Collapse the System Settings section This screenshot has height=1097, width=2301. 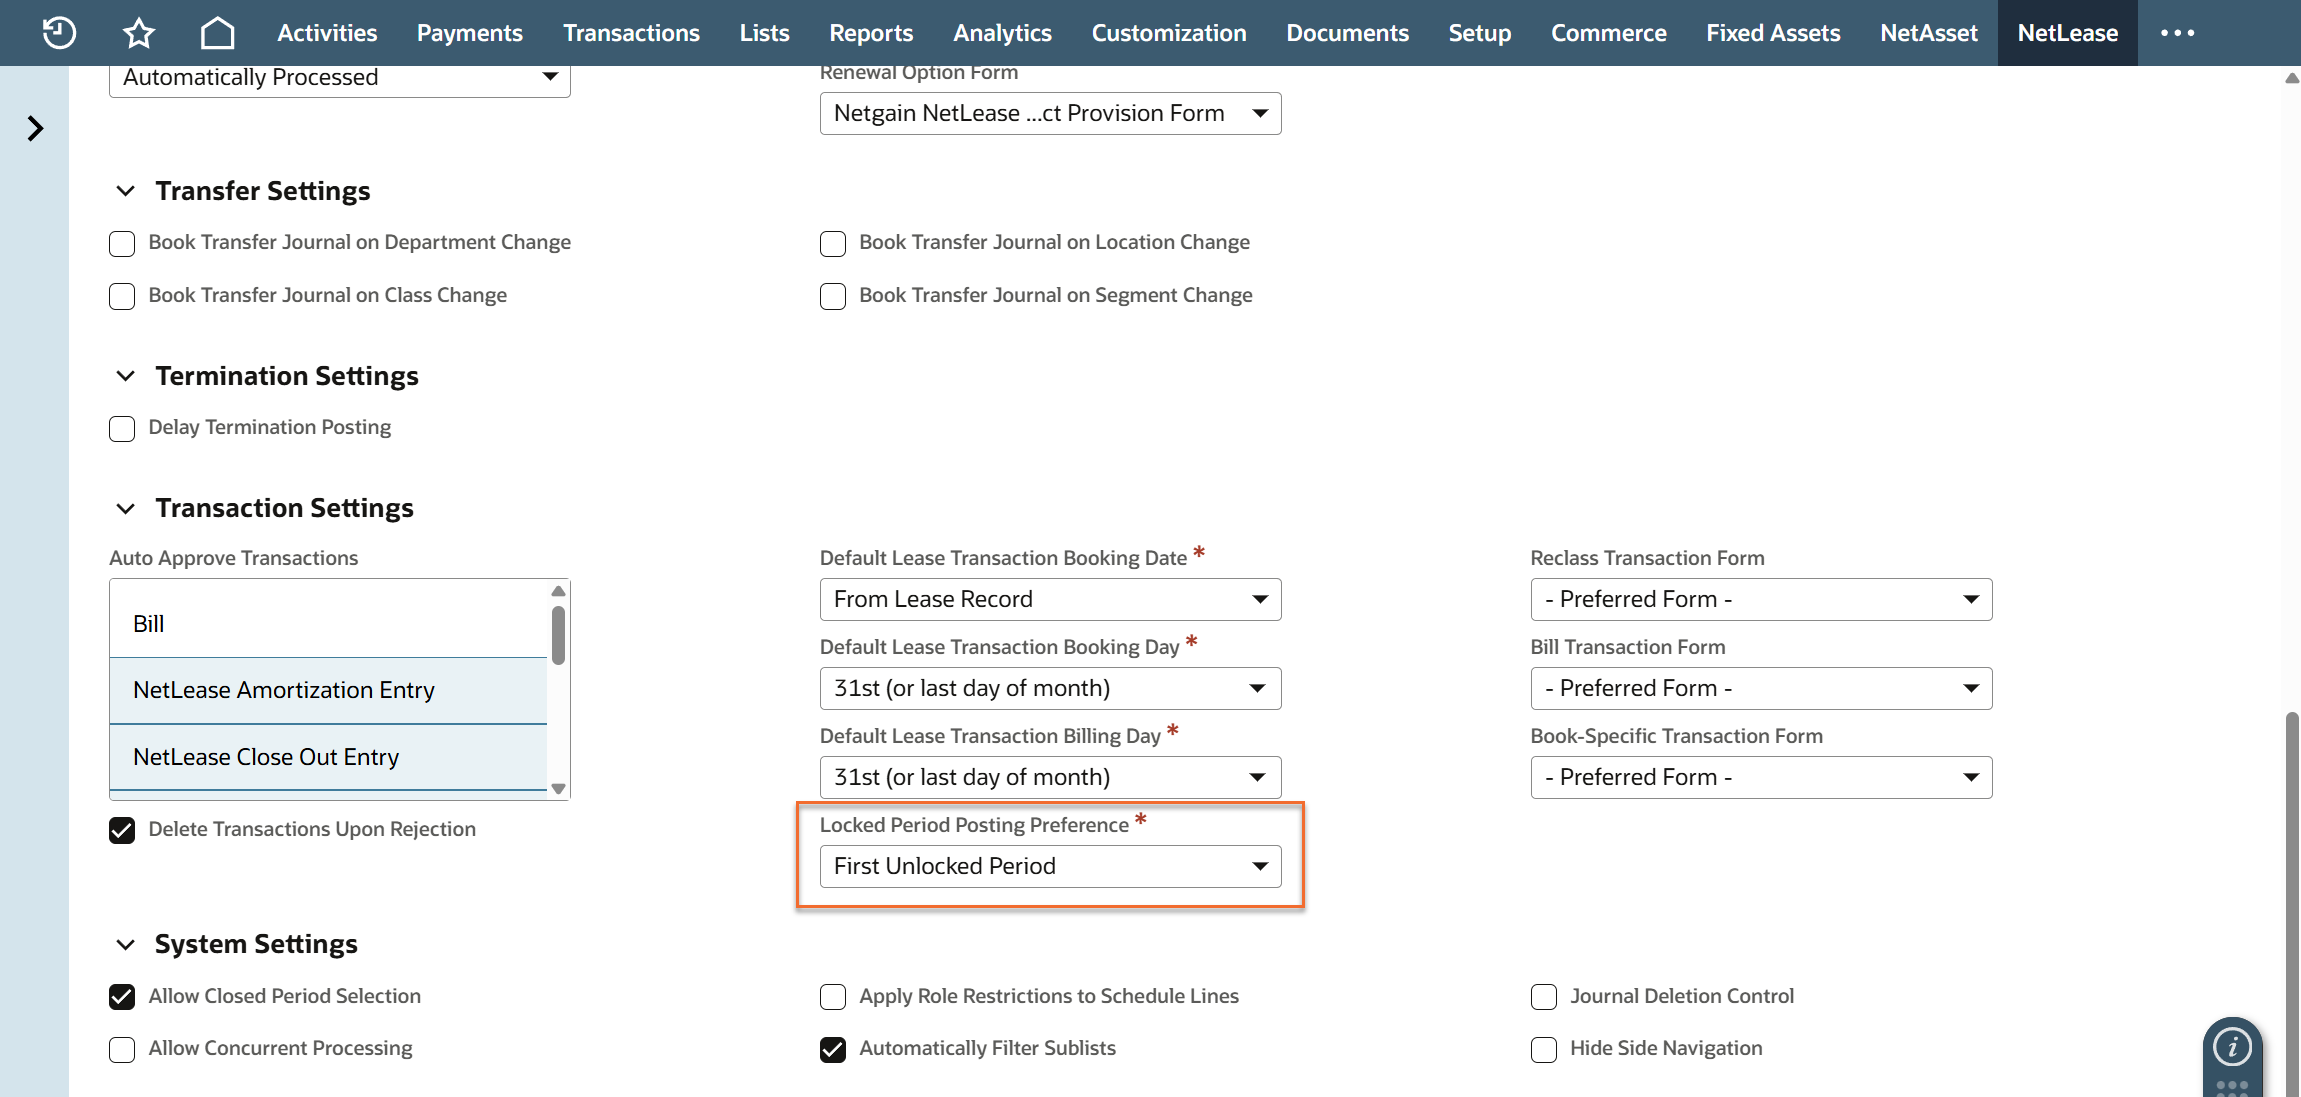tap(126, 944)
